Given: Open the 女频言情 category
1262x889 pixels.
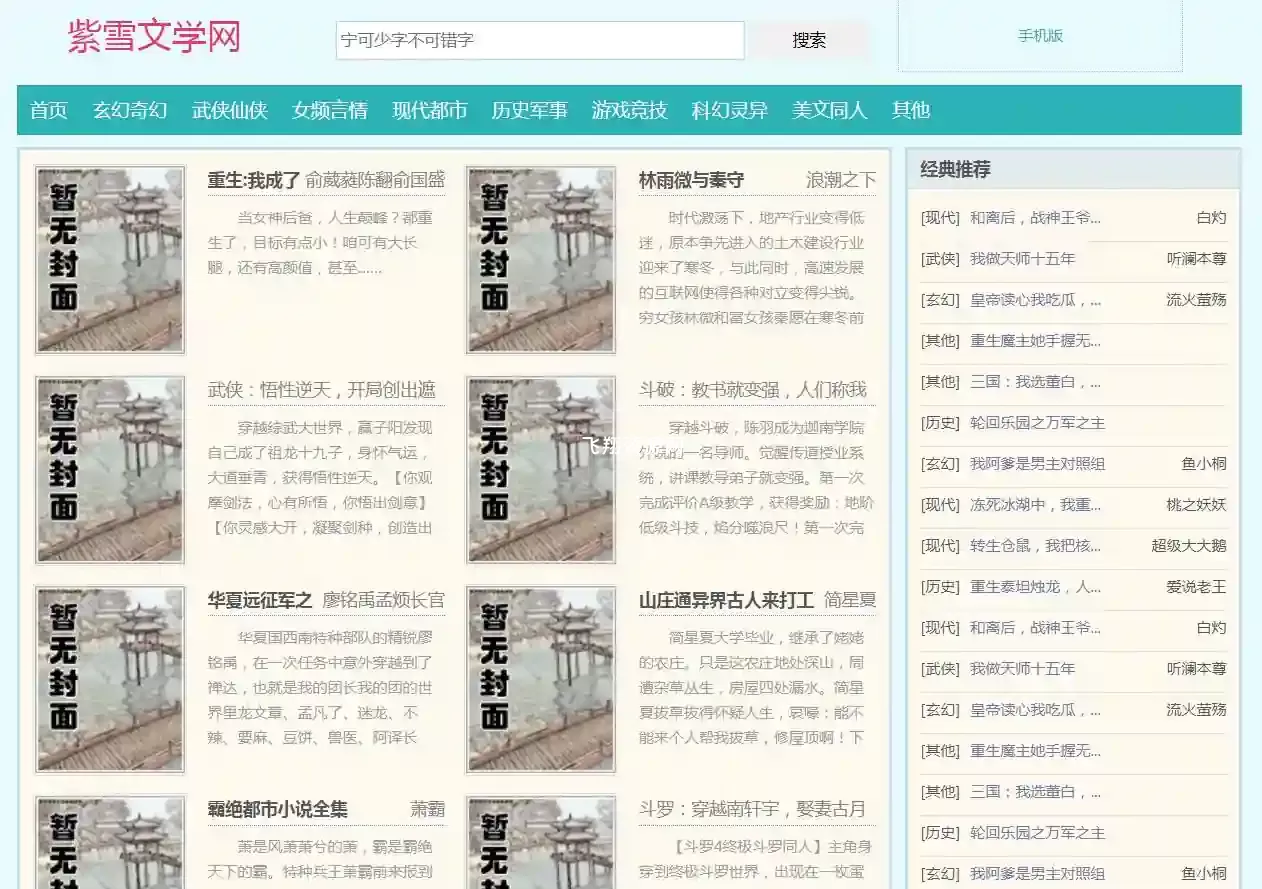Looking at the screenshot, I should click(330, 110).
